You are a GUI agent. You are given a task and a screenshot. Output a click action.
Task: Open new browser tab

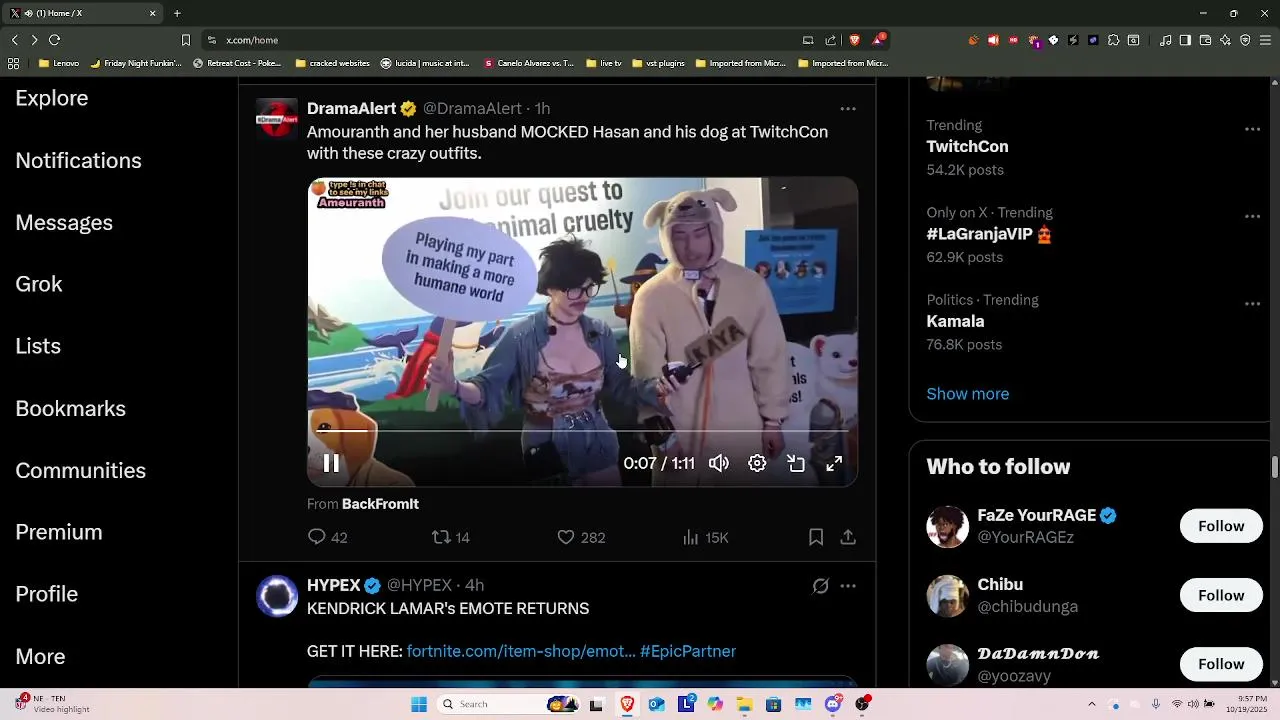point(177,13)
